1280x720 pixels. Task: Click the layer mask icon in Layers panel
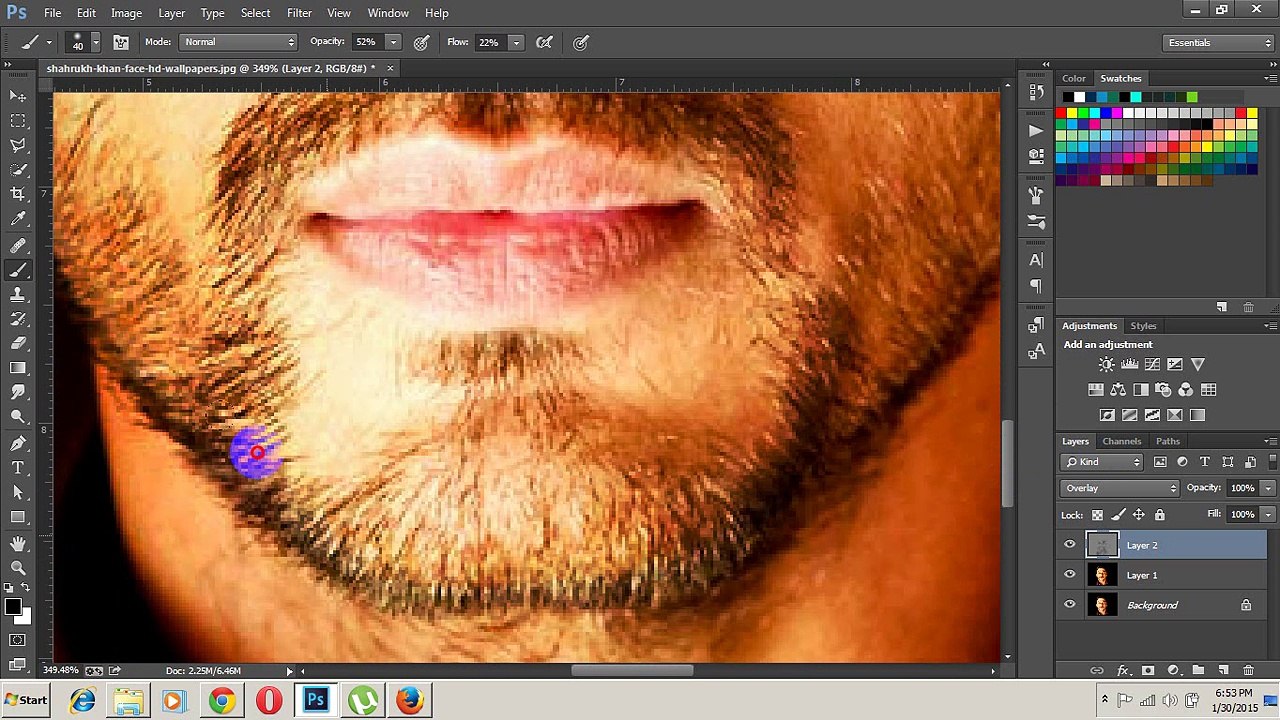pos(1148,670)
